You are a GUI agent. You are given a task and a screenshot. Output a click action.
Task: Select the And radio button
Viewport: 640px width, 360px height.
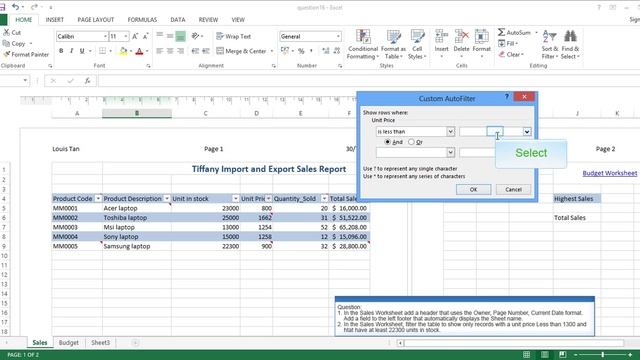click(387, 142)
